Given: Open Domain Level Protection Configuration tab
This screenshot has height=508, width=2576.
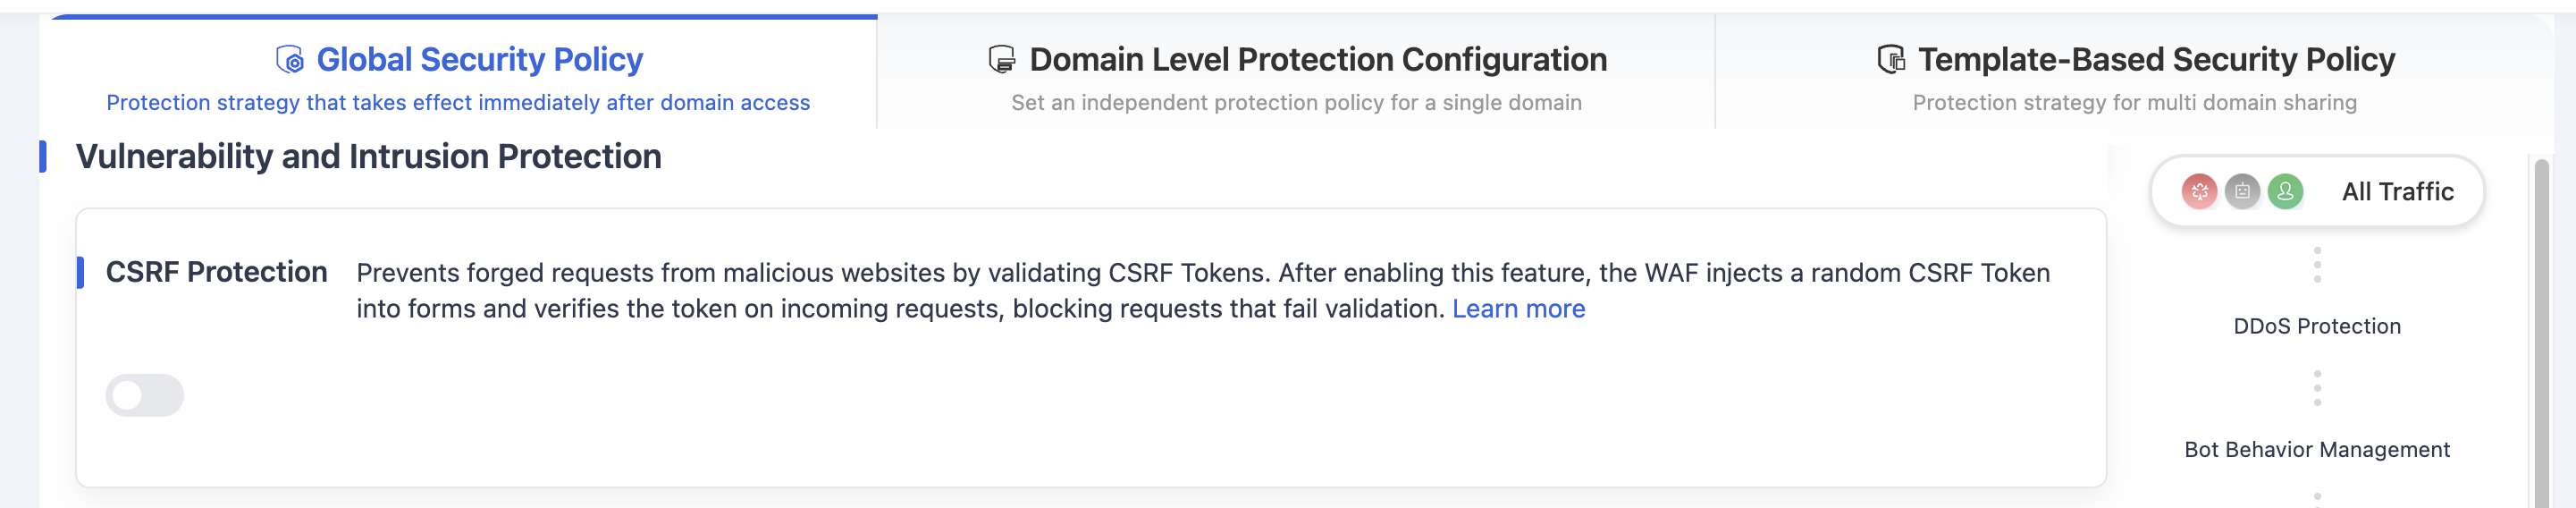Looking at the screenshot, I should (x=1296, y=74).
